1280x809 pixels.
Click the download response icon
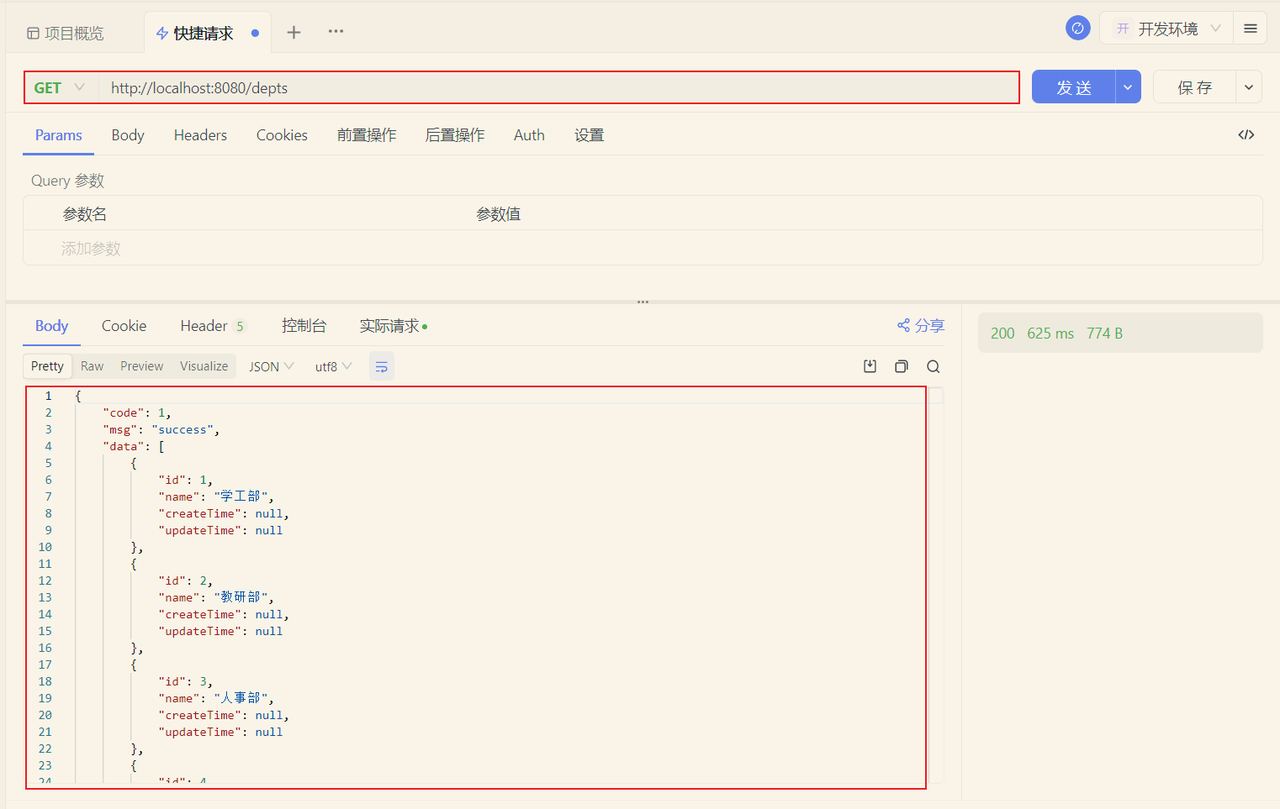pyautogui.click(x=870, y=366)
